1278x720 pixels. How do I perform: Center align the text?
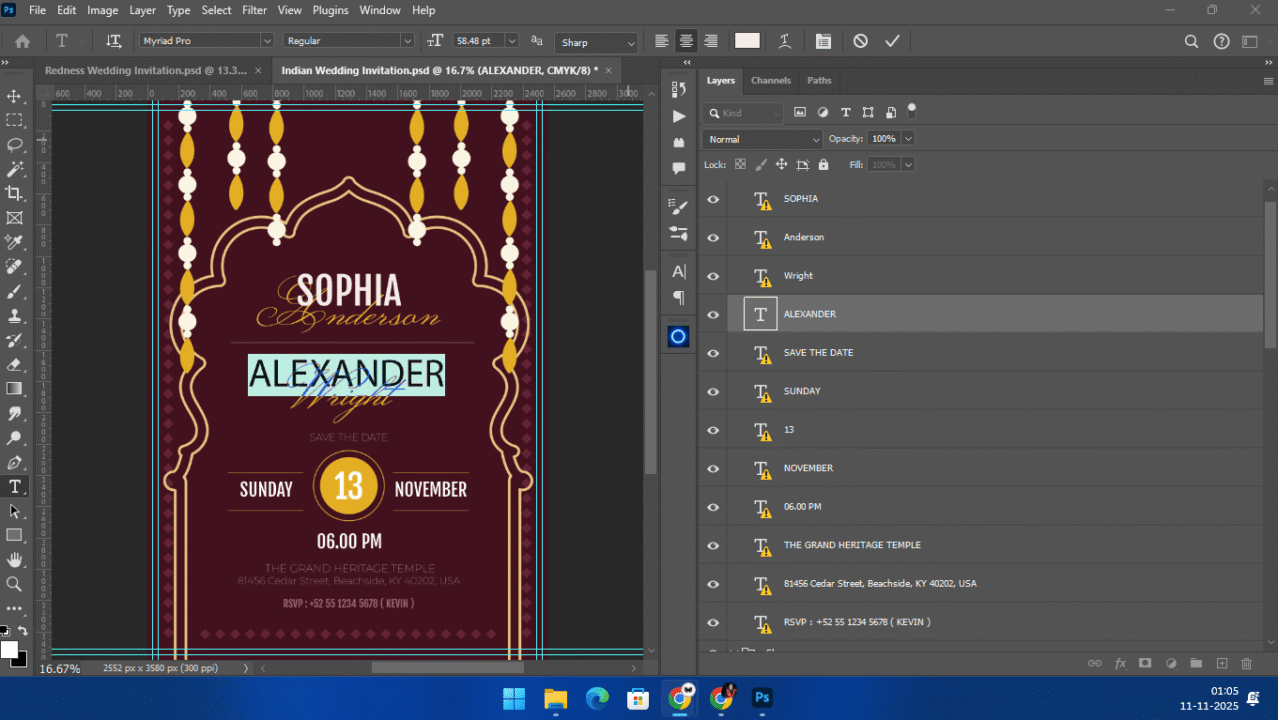[686, 41]
